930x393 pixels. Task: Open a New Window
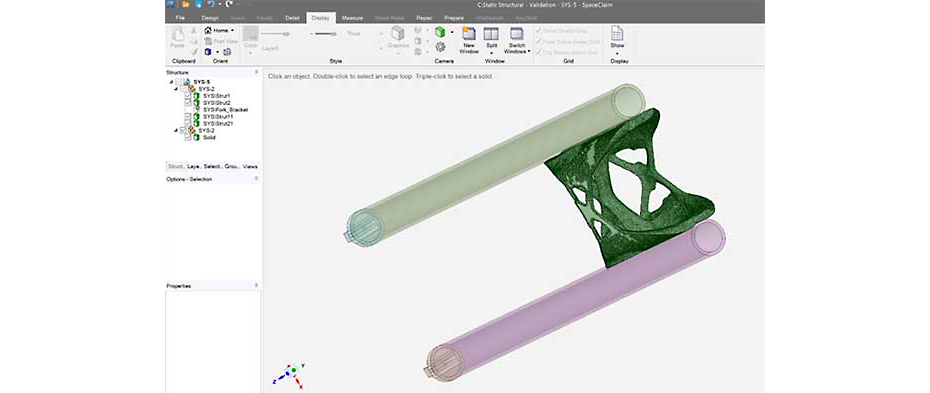pos(469,40)
